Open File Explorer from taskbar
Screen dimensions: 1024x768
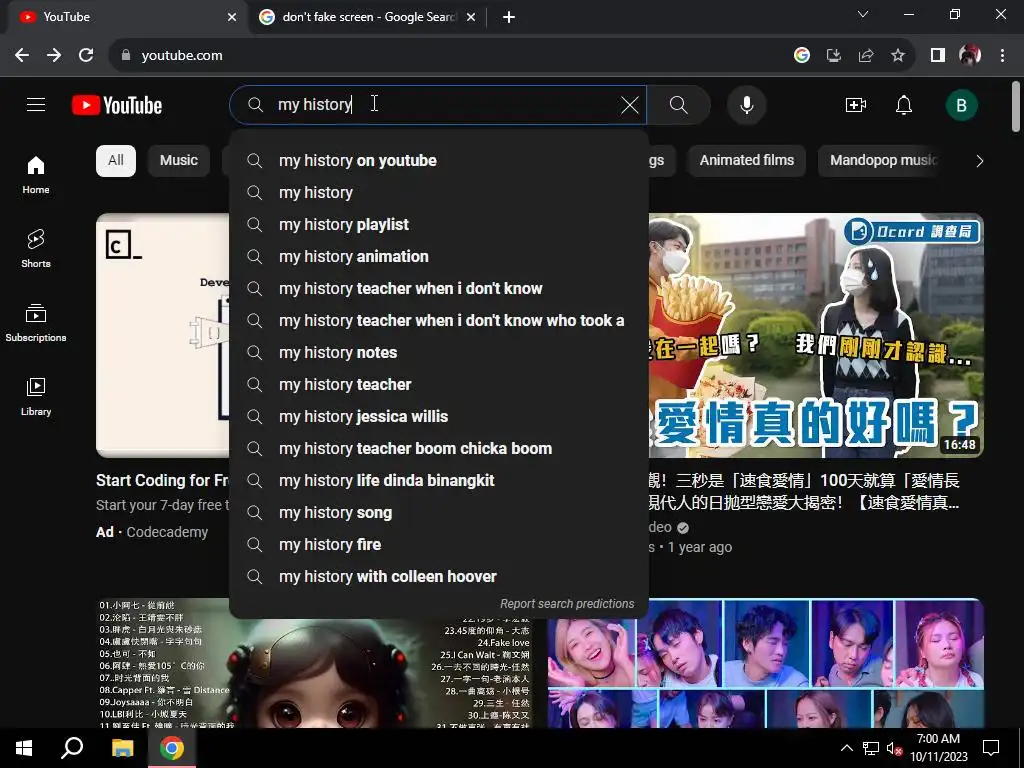(x=122, y=748)
